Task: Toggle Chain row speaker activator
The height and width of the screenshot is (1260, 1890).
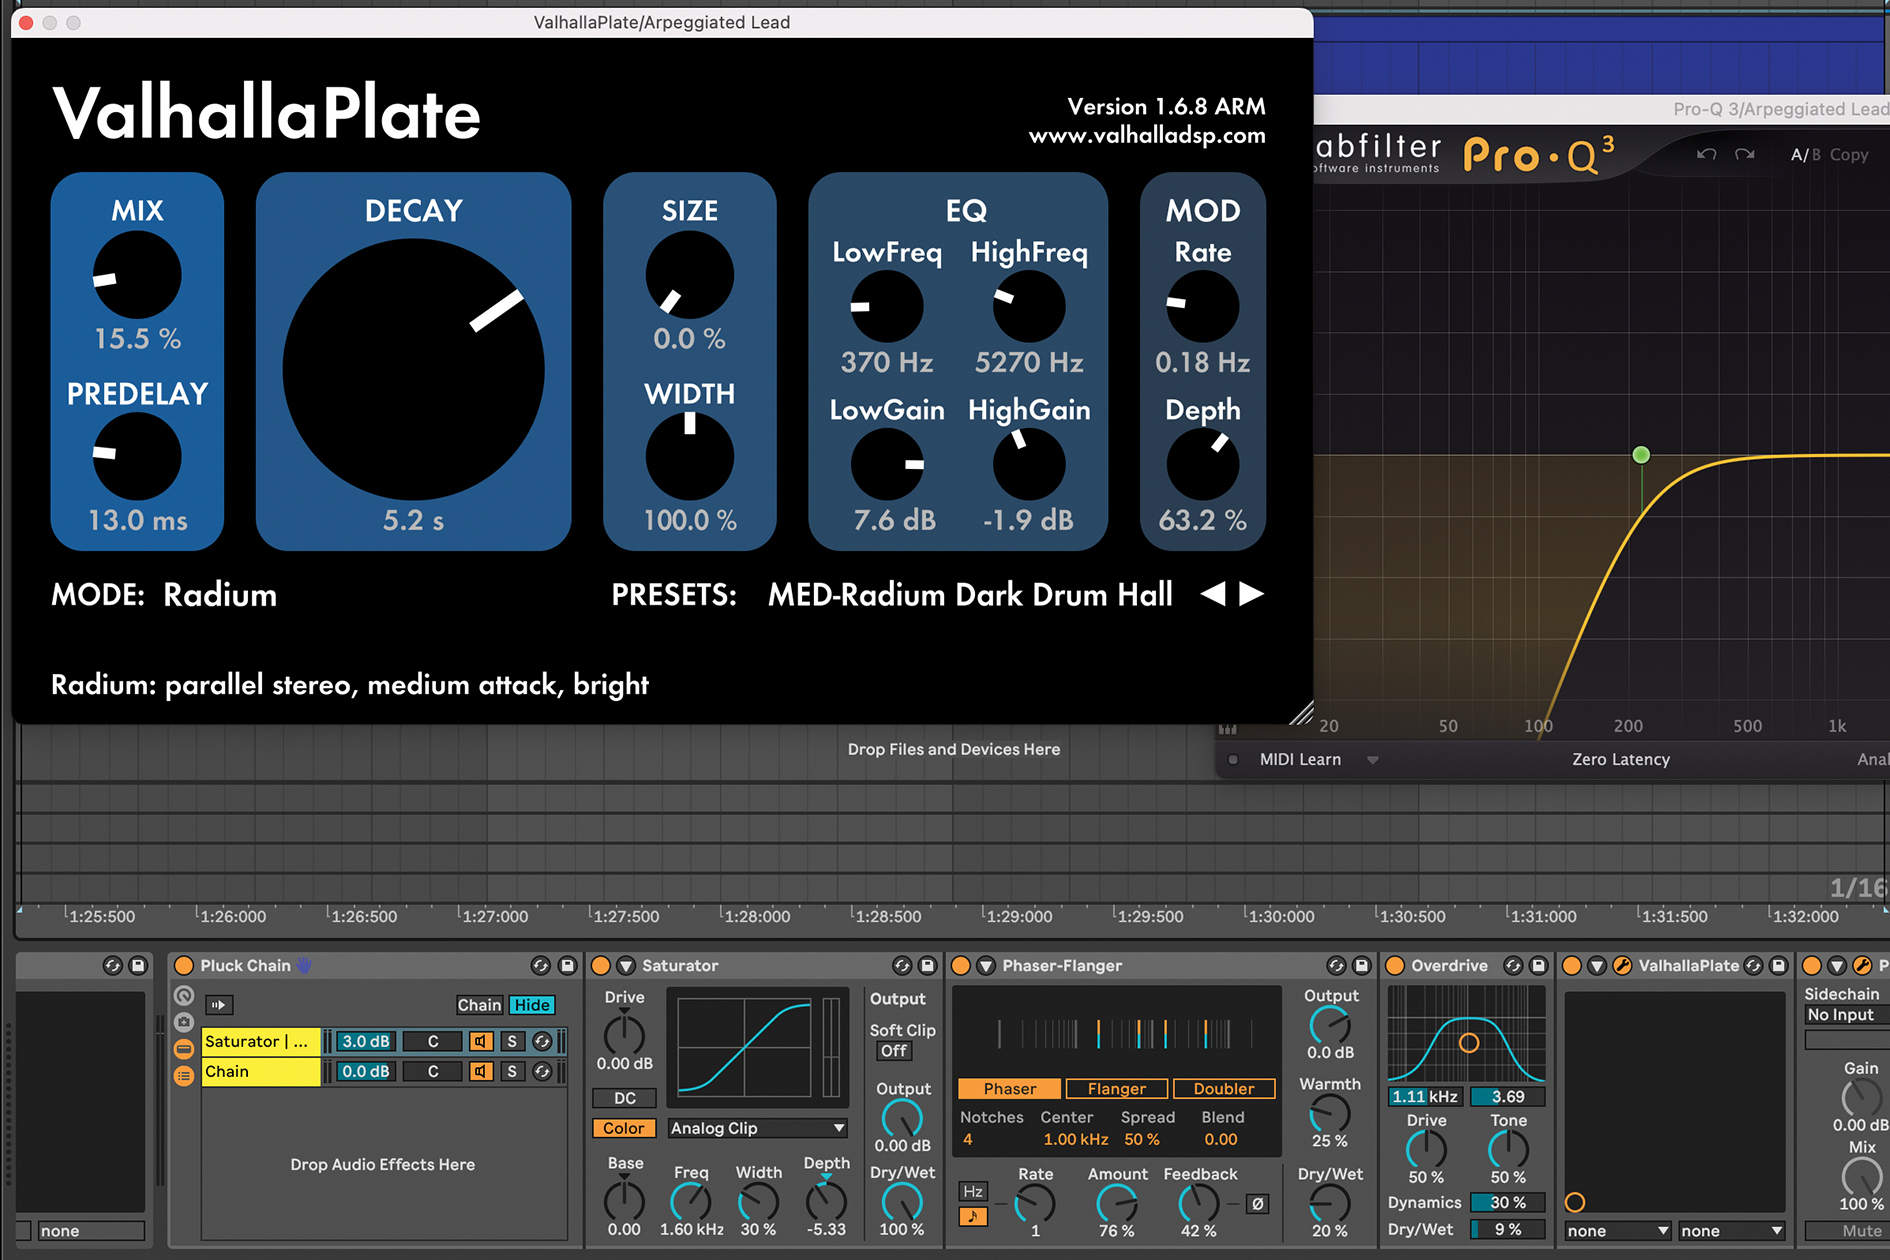Action: (481, 1071)
